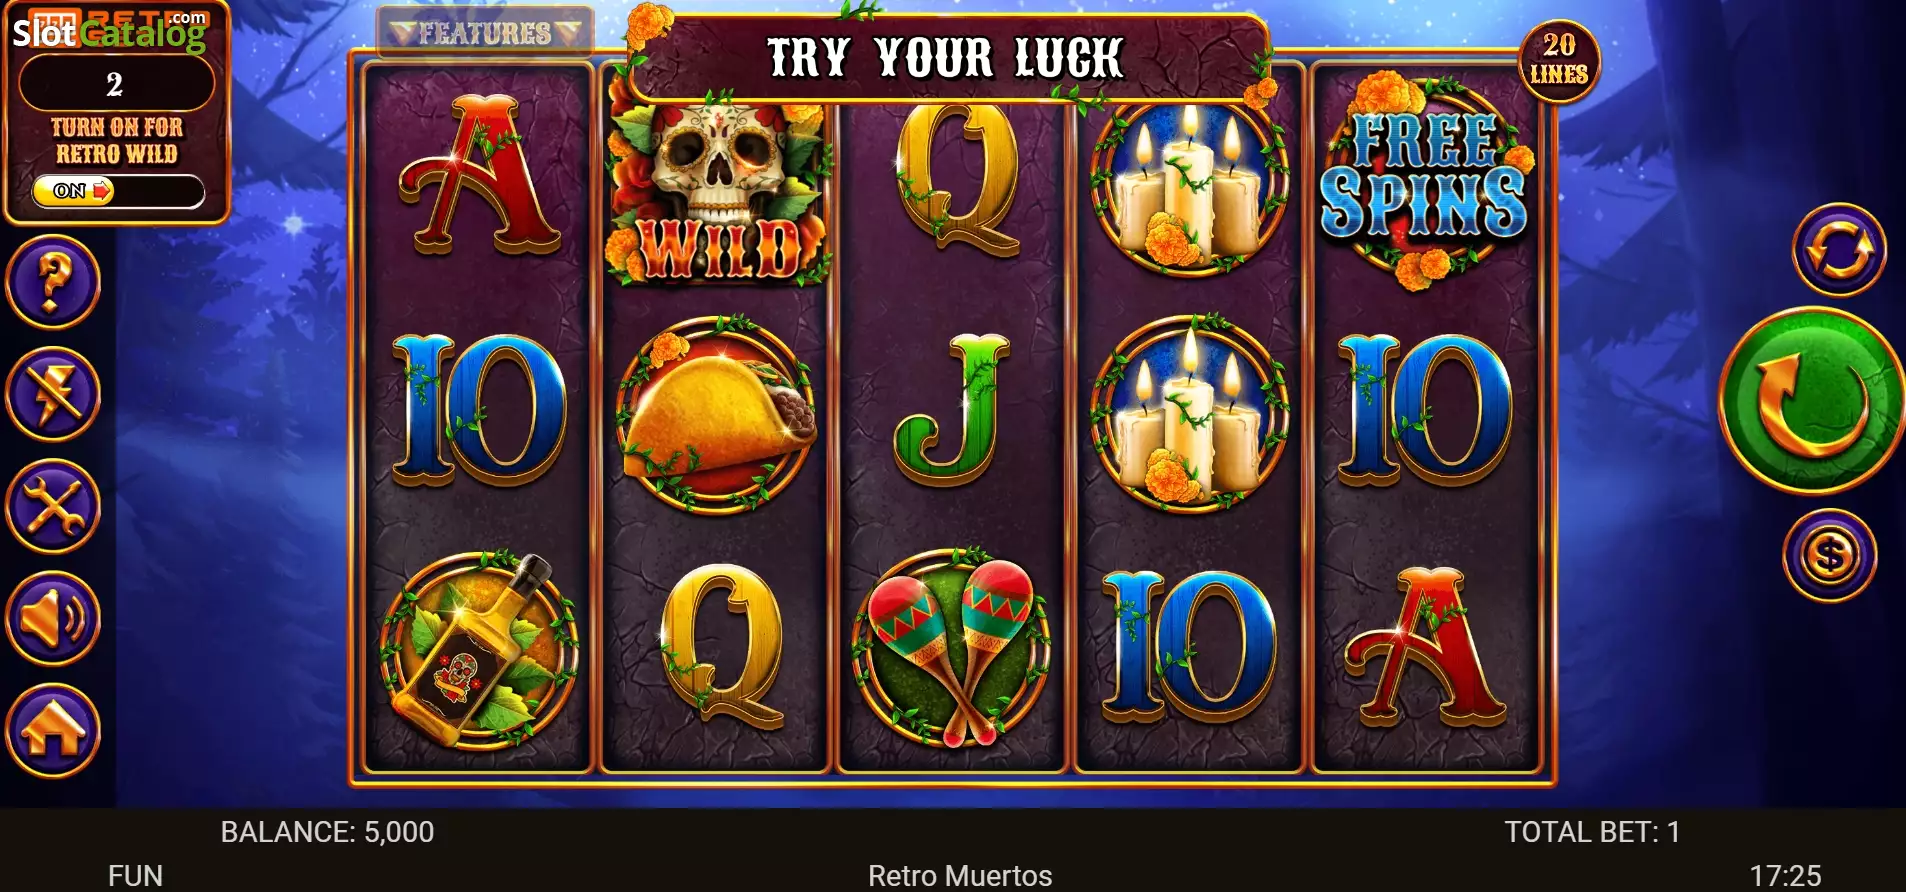
Task: Open the wrench settings button
Action: (x=53, y=506)
